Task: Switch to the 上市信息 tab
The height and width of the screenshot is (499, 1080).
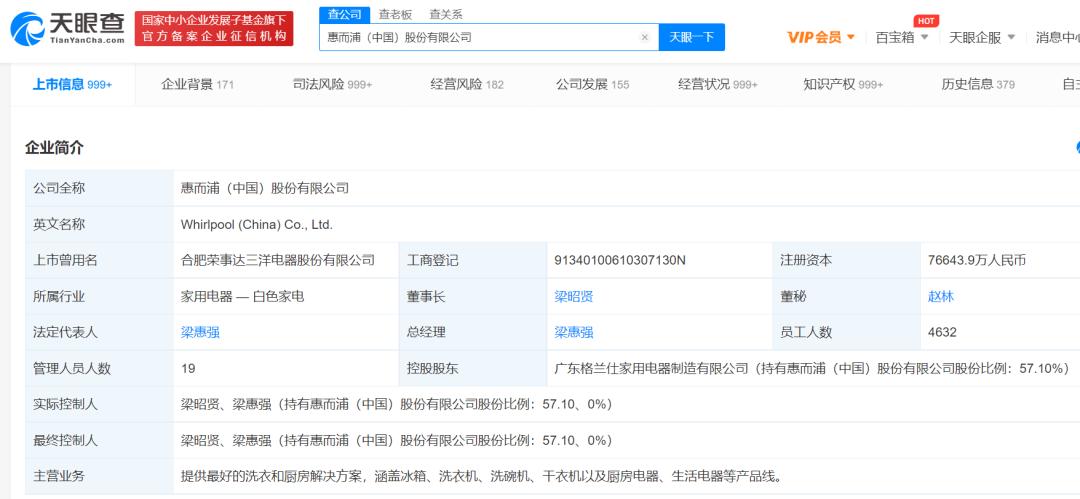Action: [72, 85]
